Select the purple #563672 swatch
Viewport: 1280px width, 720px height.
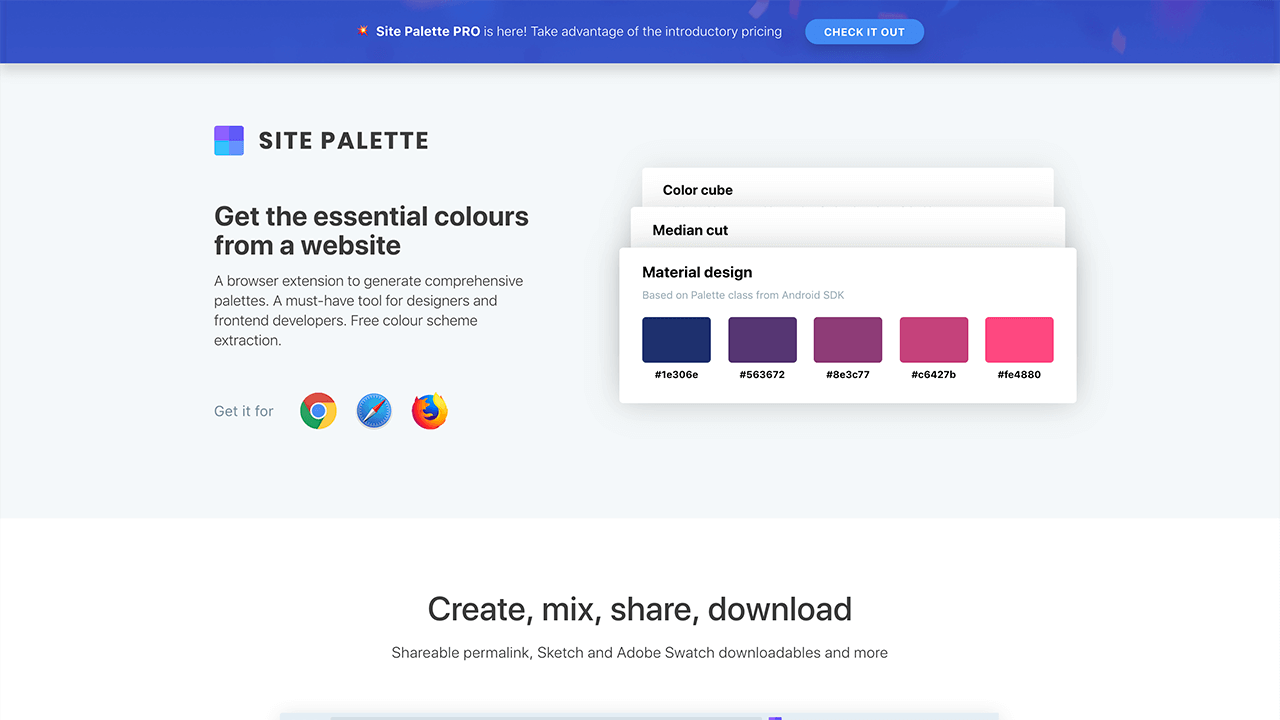762,340
